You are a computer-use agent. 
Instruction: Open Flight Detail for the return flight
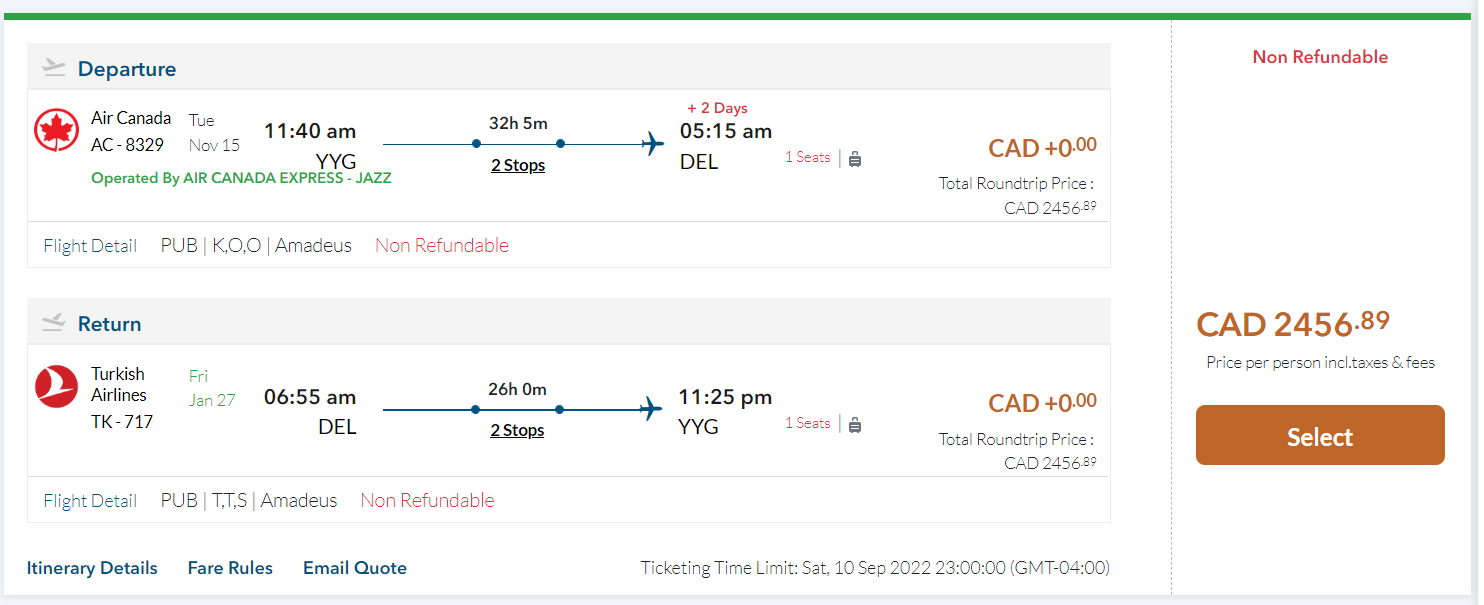coord(90,501)
